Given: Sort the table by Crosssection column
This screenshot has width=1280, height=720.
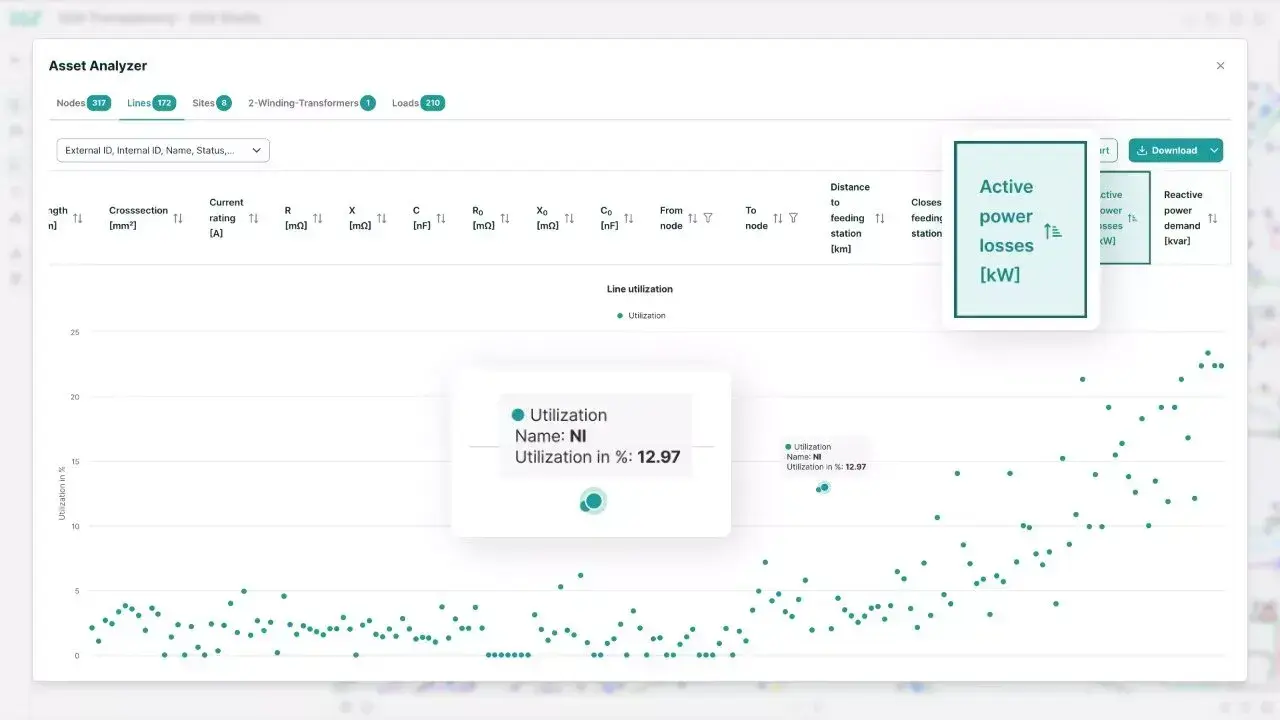Looking at the screenshot, I should click(x=178, y=218).
